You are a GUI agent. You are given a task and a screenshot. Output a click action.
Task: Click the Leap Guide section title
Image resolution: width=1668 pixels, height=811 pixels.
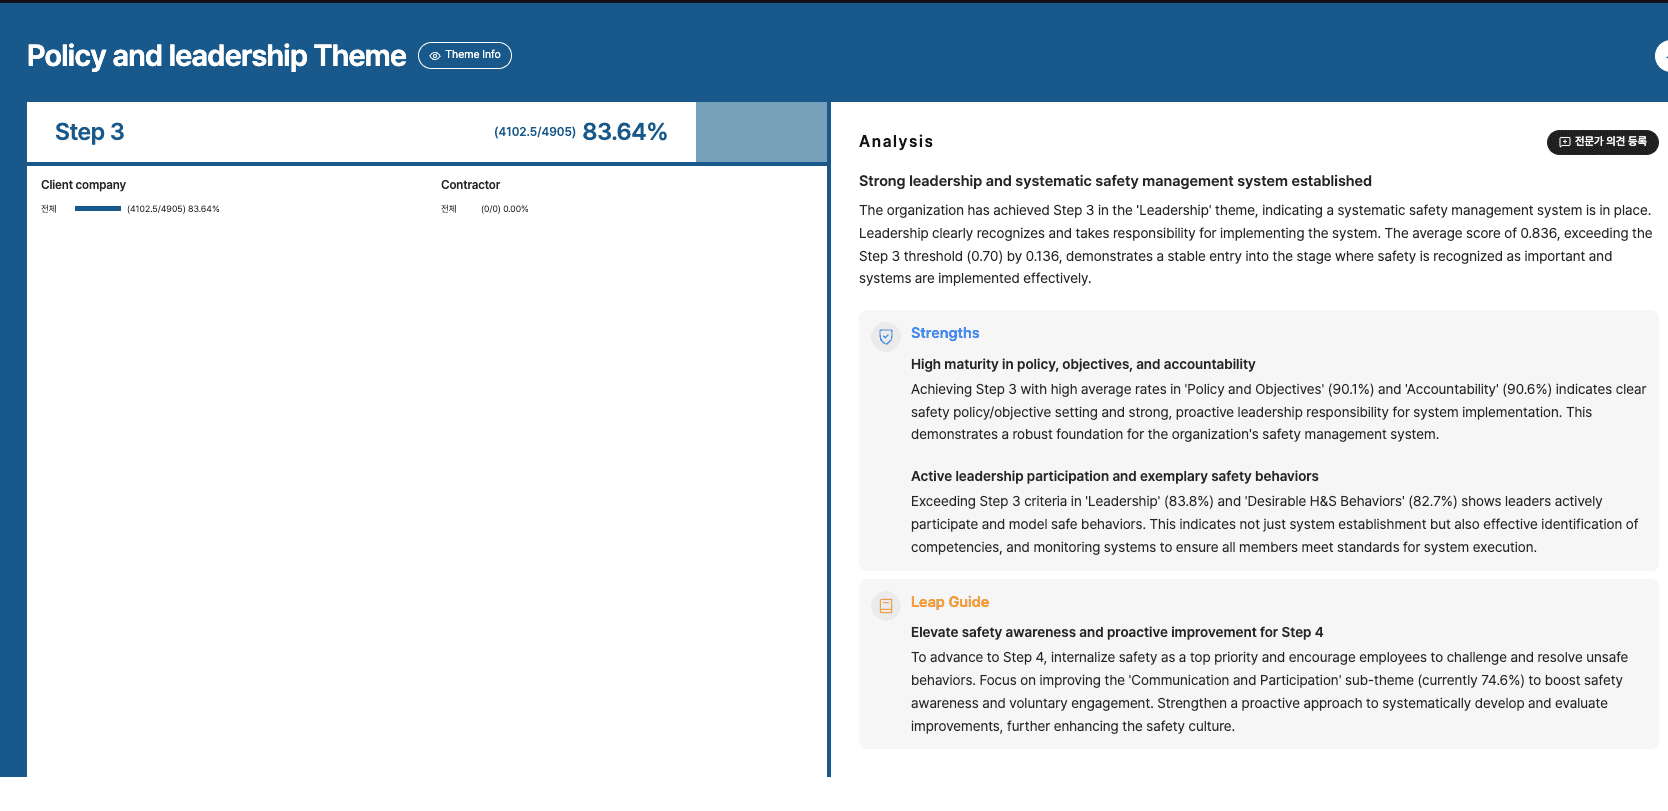(x=950, y=602)
